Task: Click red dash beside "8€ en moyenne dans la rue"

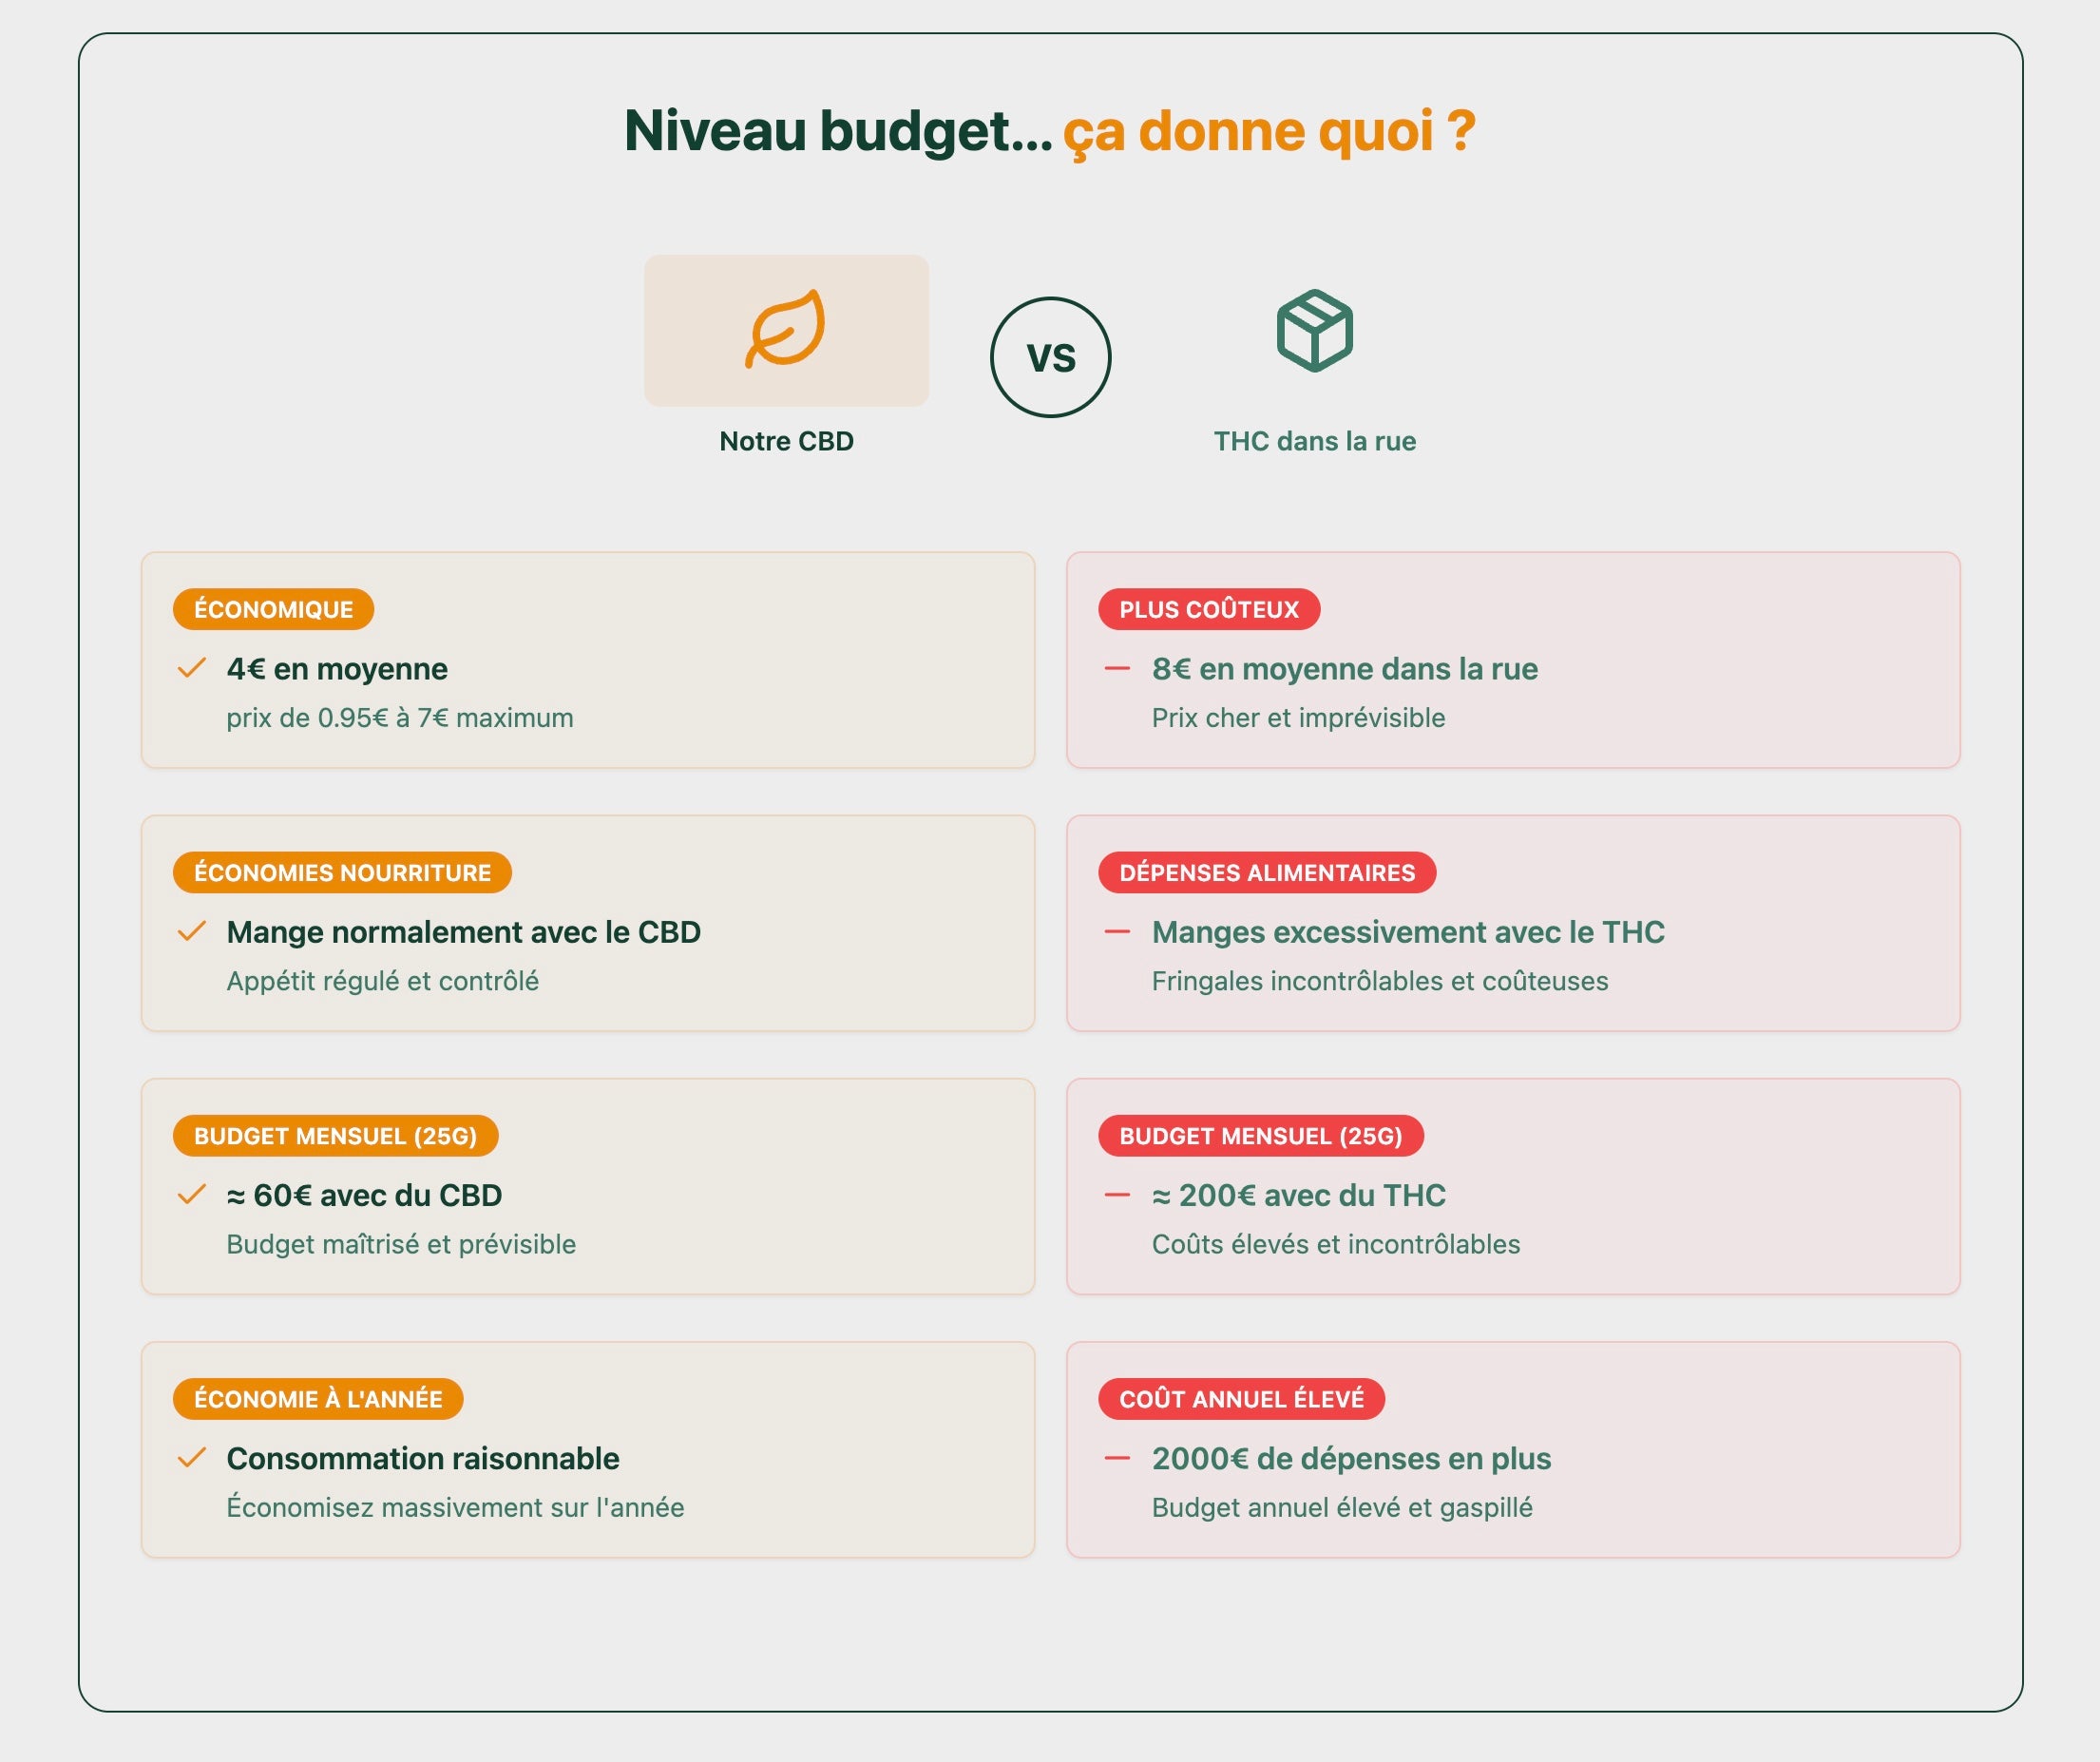Action: pos(1116,668)
